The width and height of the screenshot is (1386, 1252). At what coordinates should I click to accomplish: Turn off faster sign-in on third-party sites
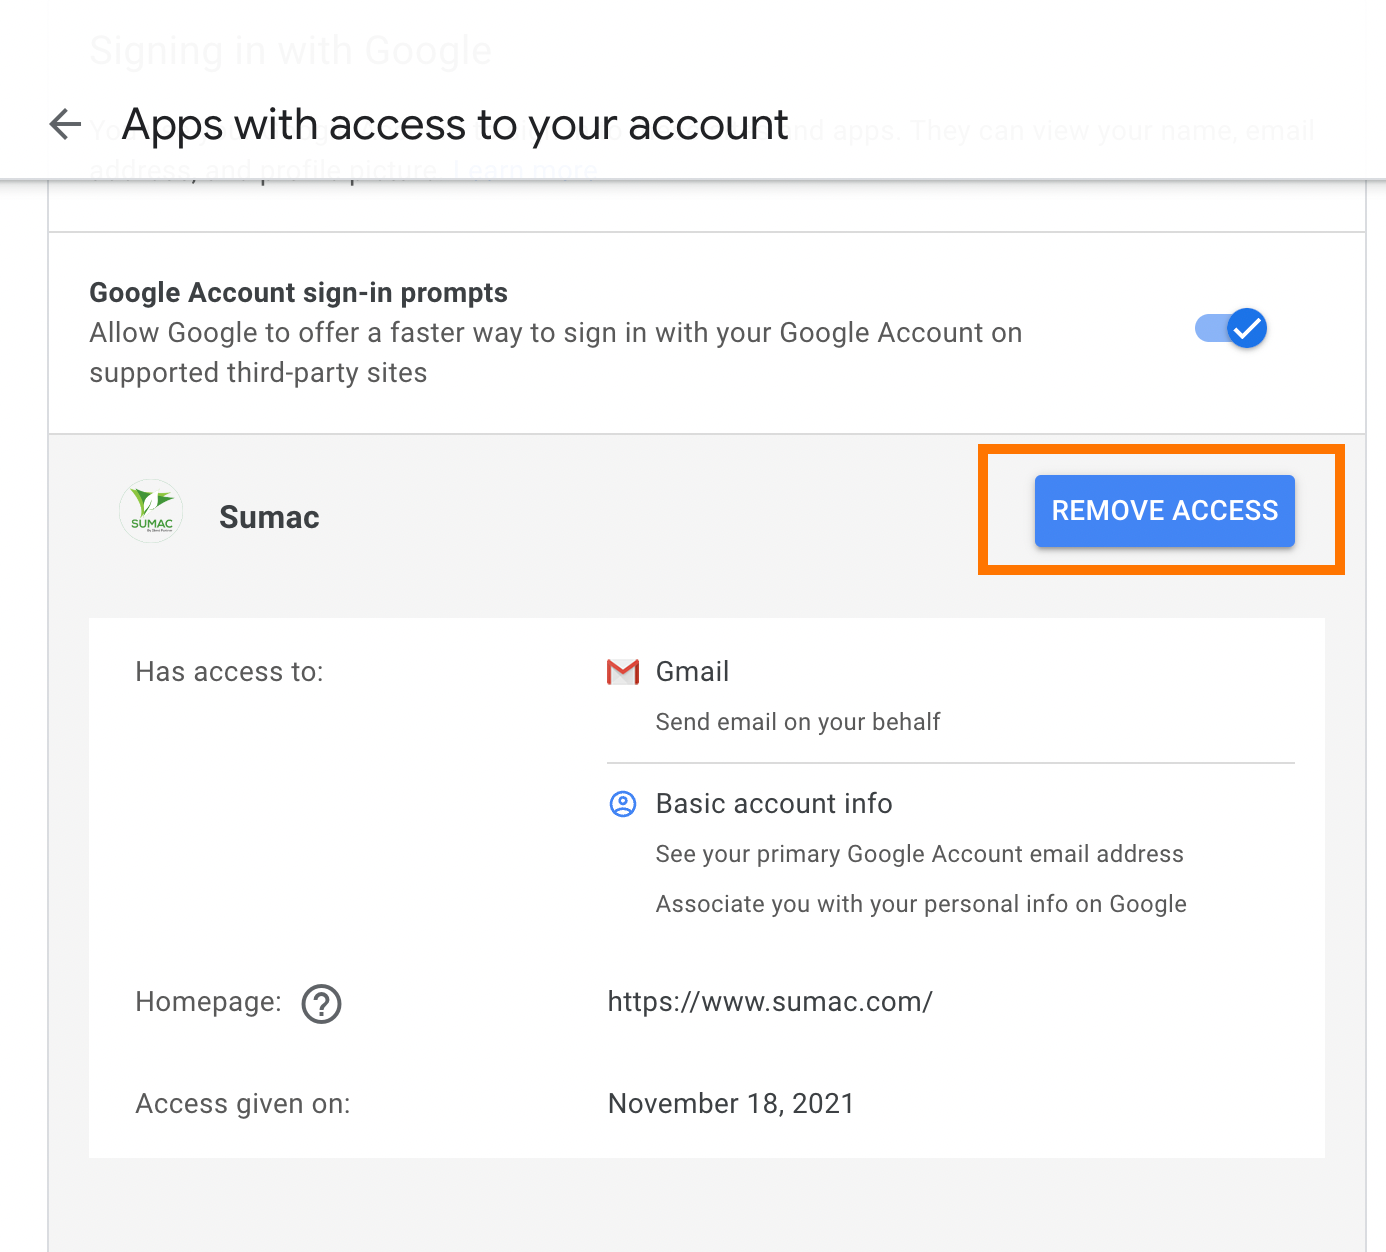click(x=1230, y=328)
